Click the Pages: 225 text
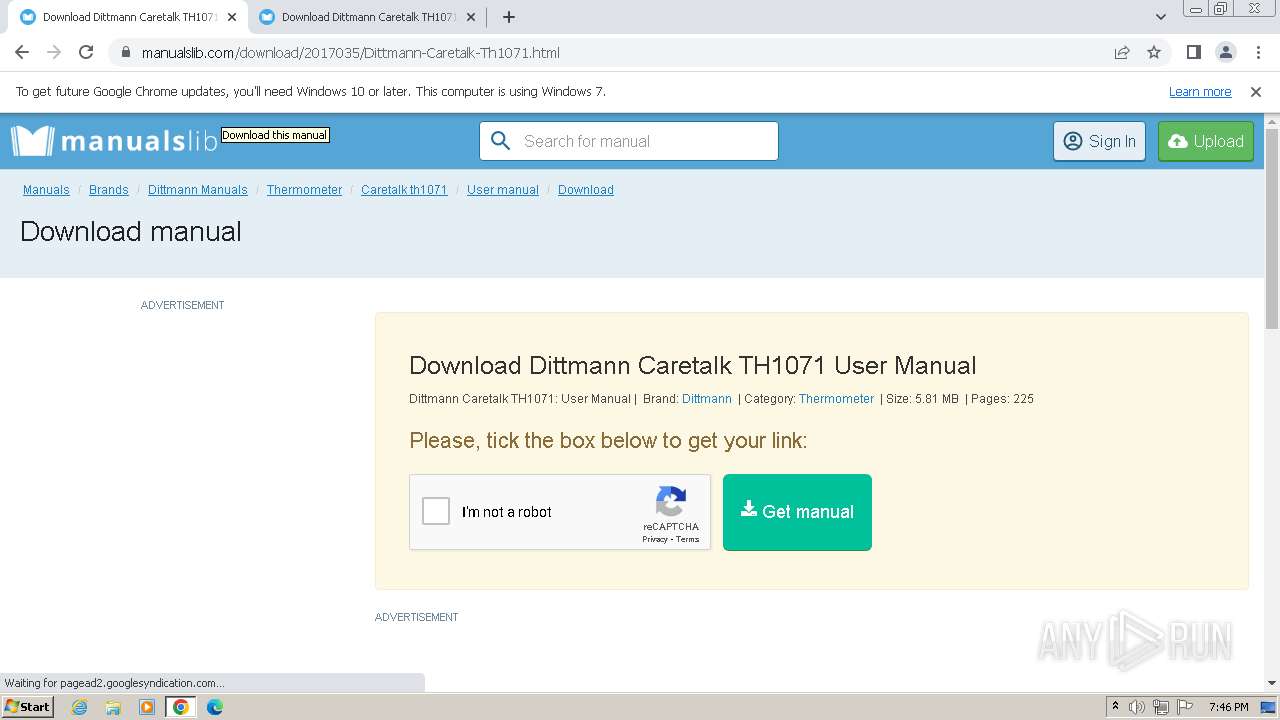This screenshot has width=1280, height=720. coord(1002,398)
